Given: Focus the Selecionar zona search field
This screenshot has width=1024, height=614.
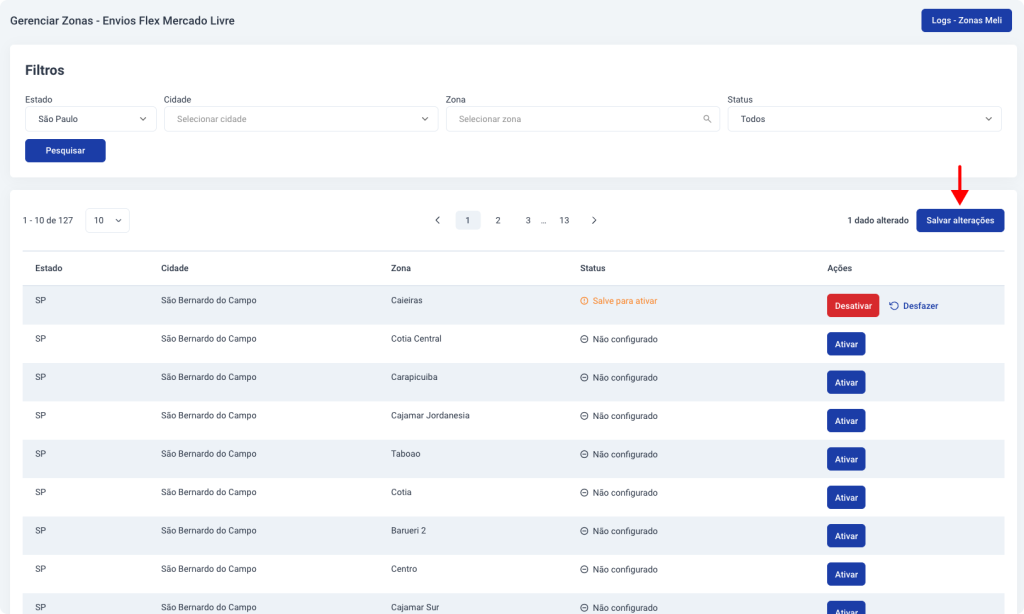Looking at the screenshot, I should click(583, 119).
